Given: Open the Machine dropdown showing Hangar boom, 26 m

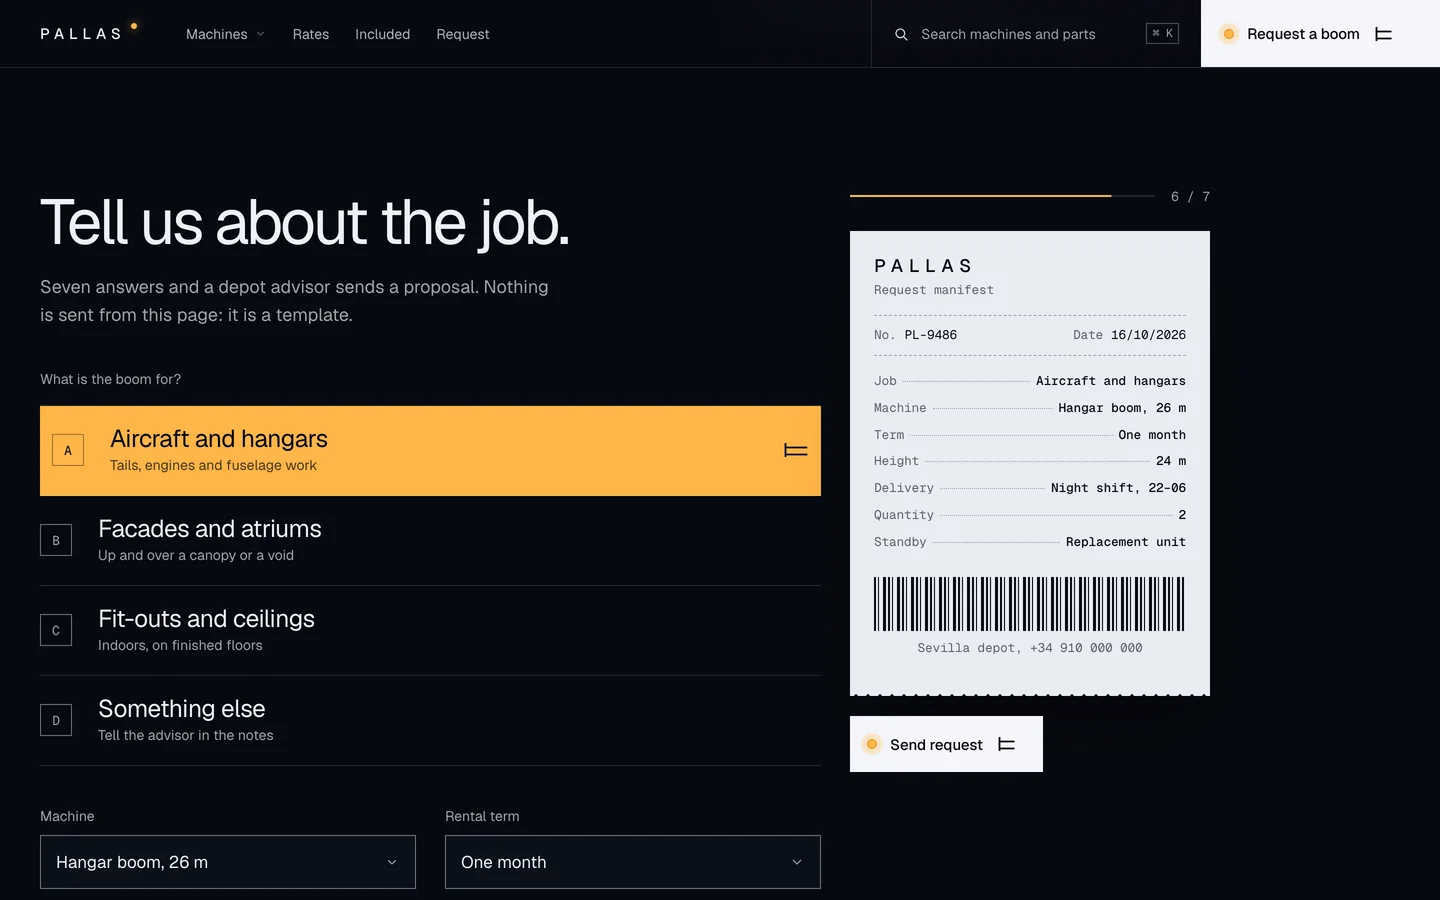Looking at the screenshot, I should pyautogui.click(x=228, y=862).
